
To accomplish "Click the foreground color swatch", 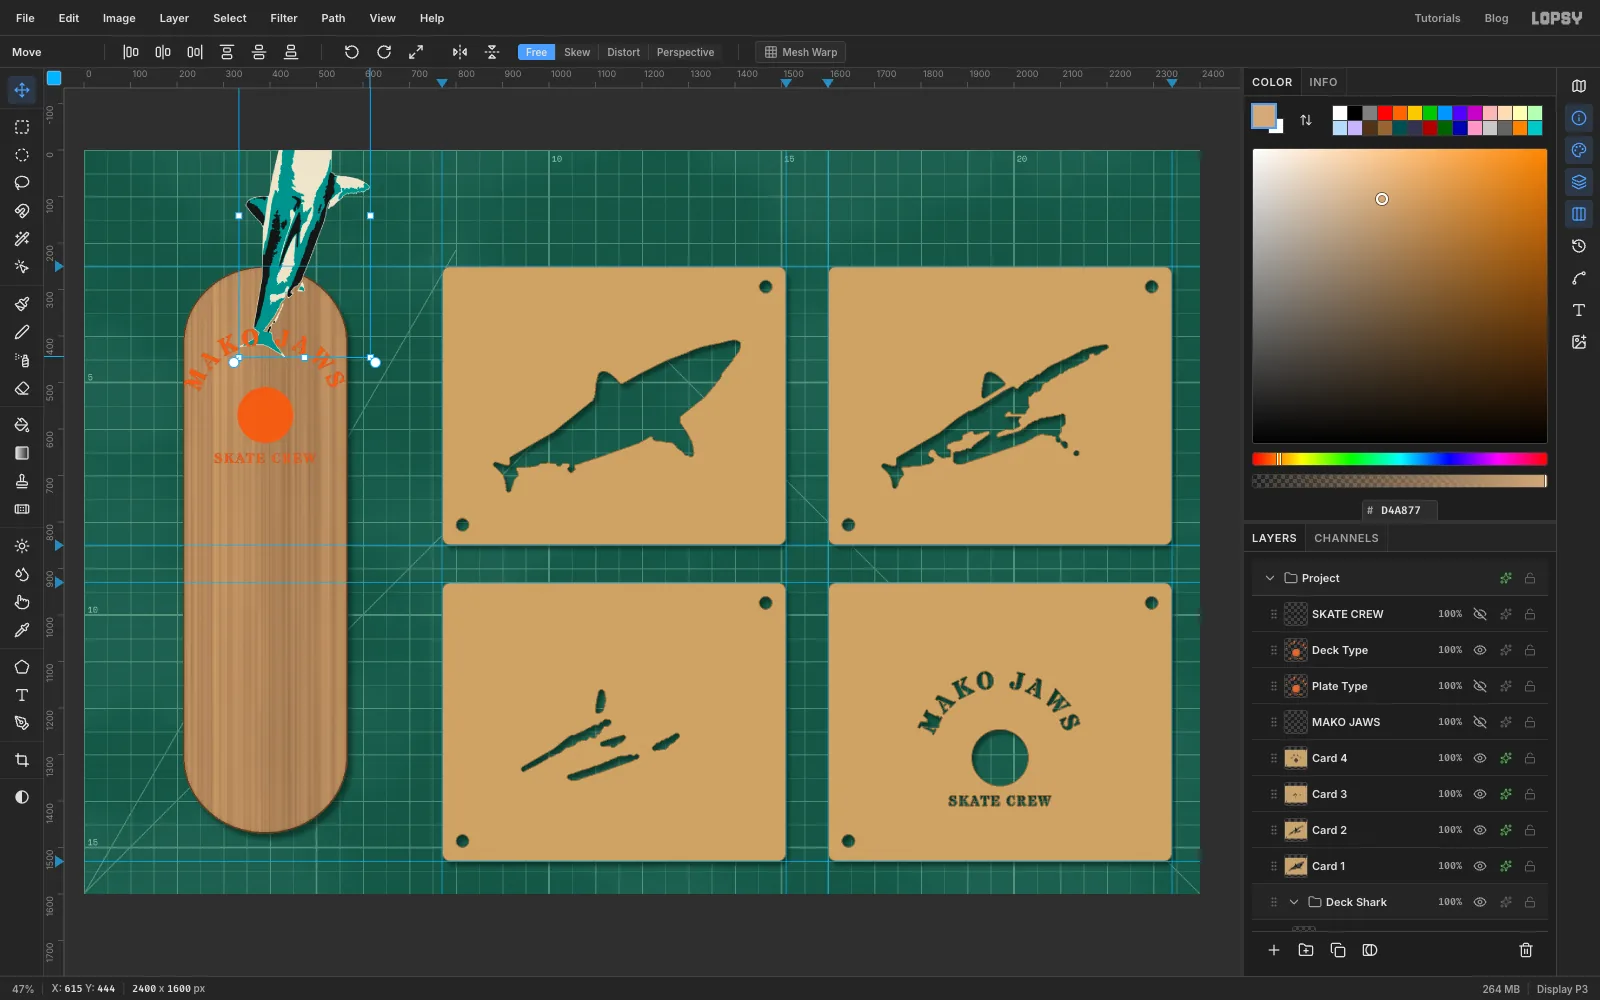I will [x=1264, y=116].
